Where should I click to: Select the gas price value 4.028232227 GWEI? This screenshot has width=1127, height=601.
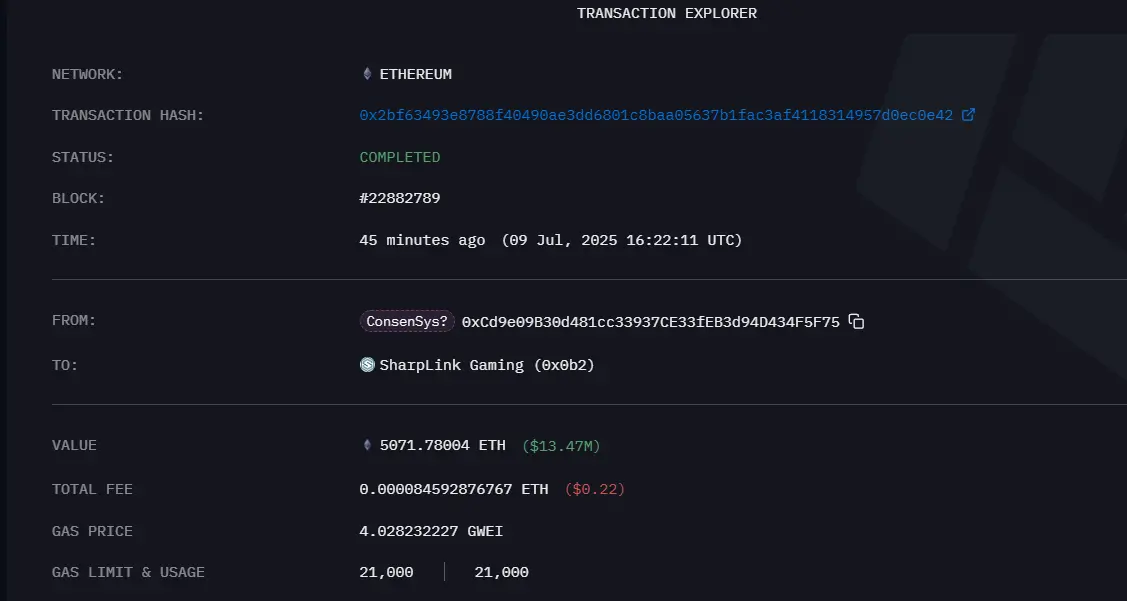[x=430, y=530]
